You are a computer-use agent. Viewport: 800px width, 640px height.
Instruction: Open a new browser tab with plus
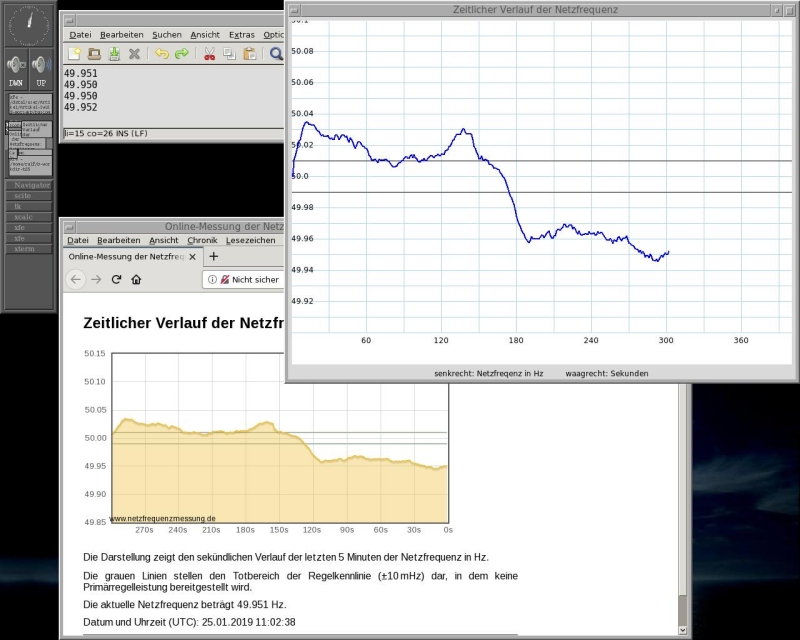click(x=213, y=257)
